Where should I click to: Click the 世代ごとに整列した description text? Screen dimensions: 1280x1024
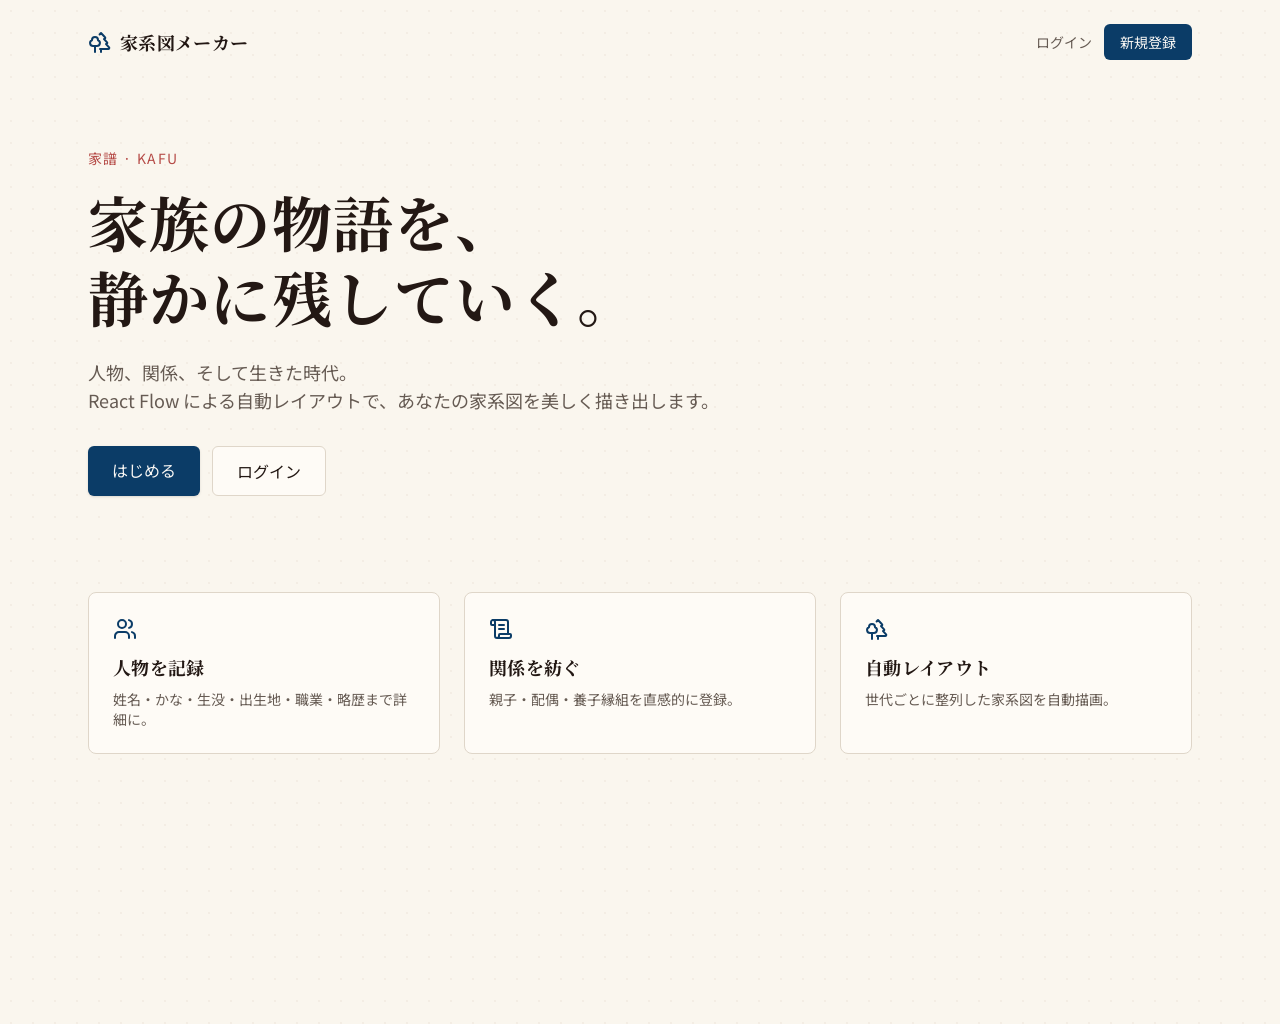tap(989, 700)
